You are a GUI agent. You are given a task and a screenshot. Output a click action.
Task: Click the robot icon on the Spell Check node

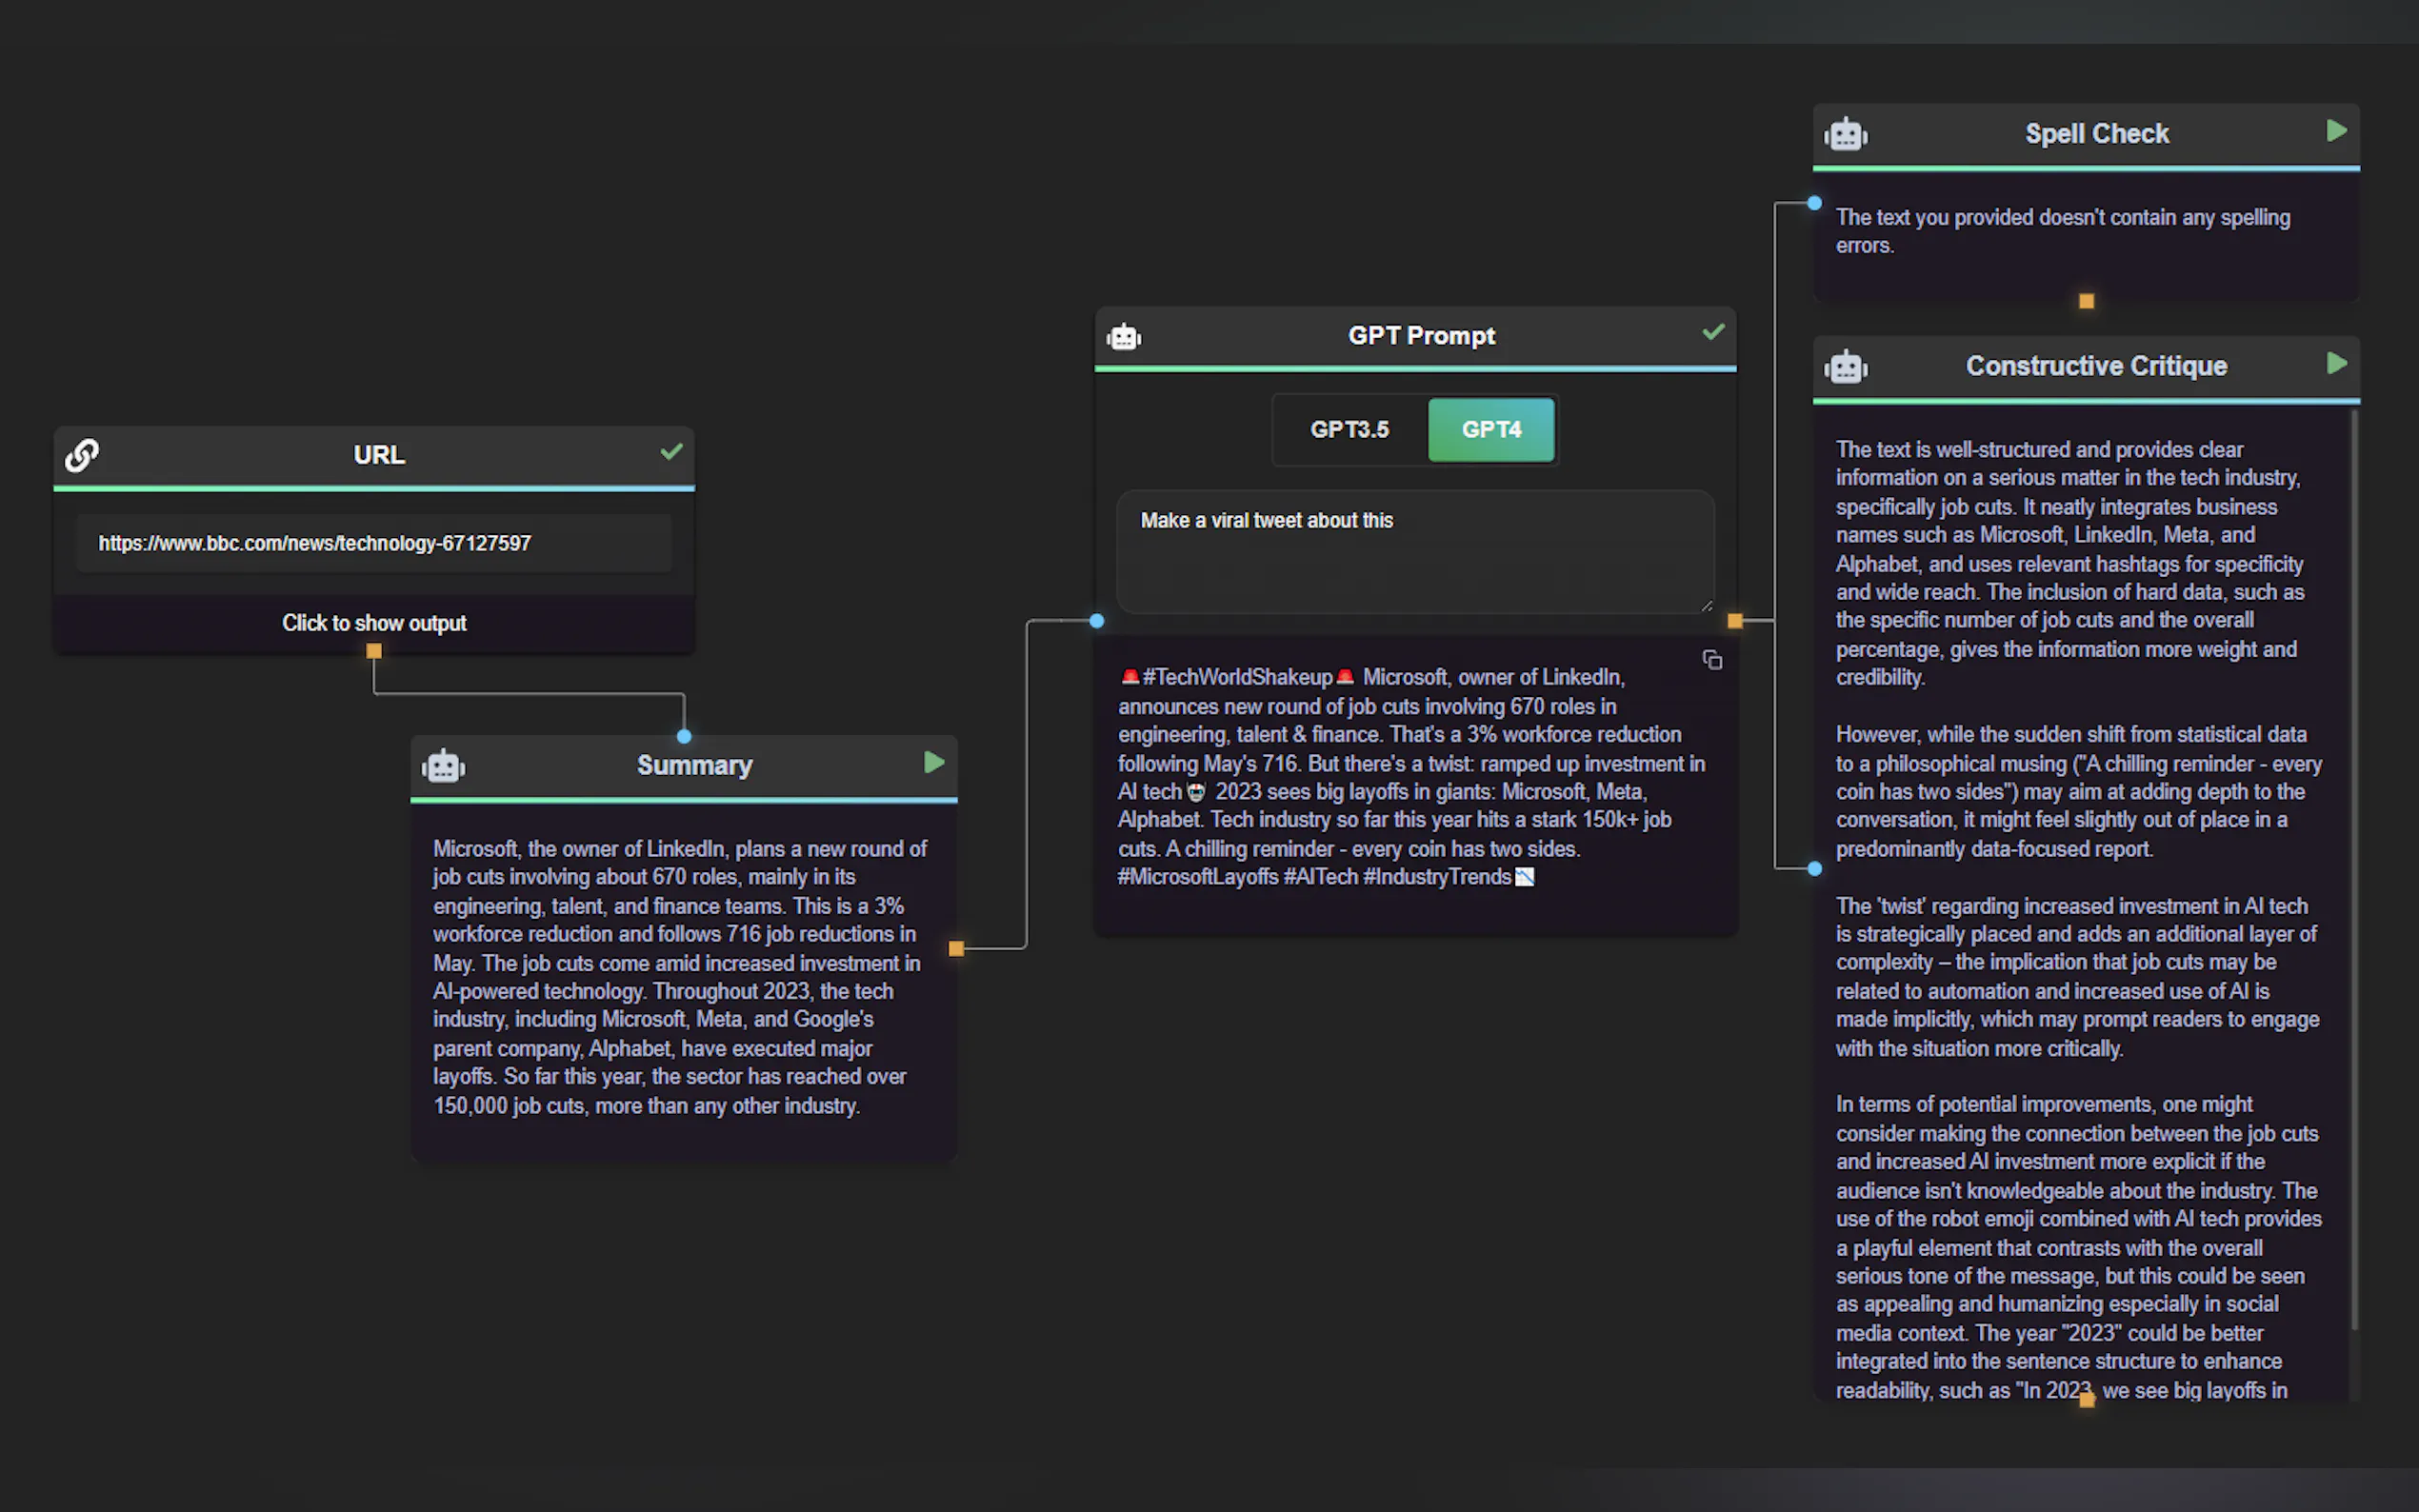[x=1846, y=134]
